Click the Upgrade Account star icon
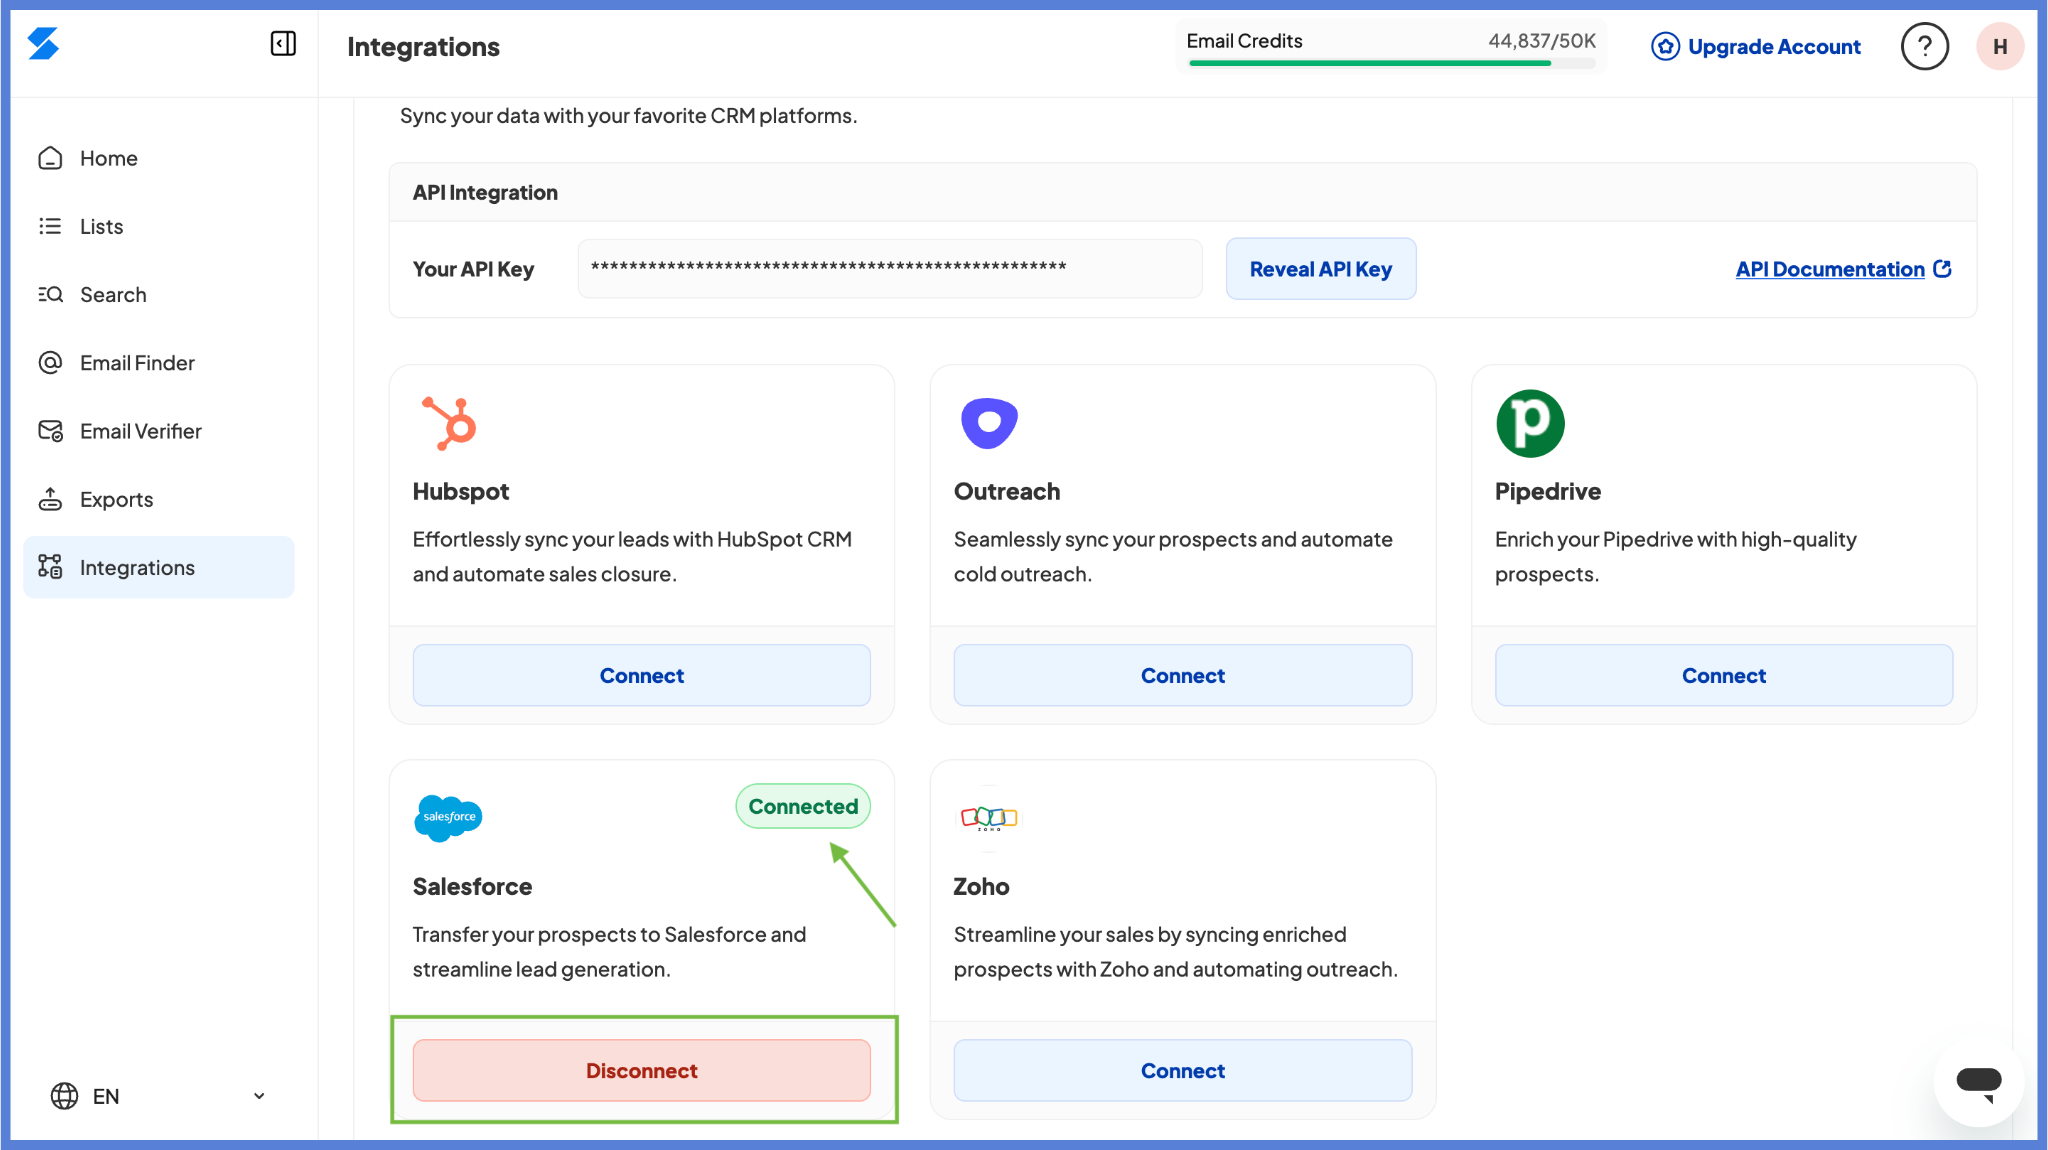The image size is (2048, 1150). pos(1665,46)
